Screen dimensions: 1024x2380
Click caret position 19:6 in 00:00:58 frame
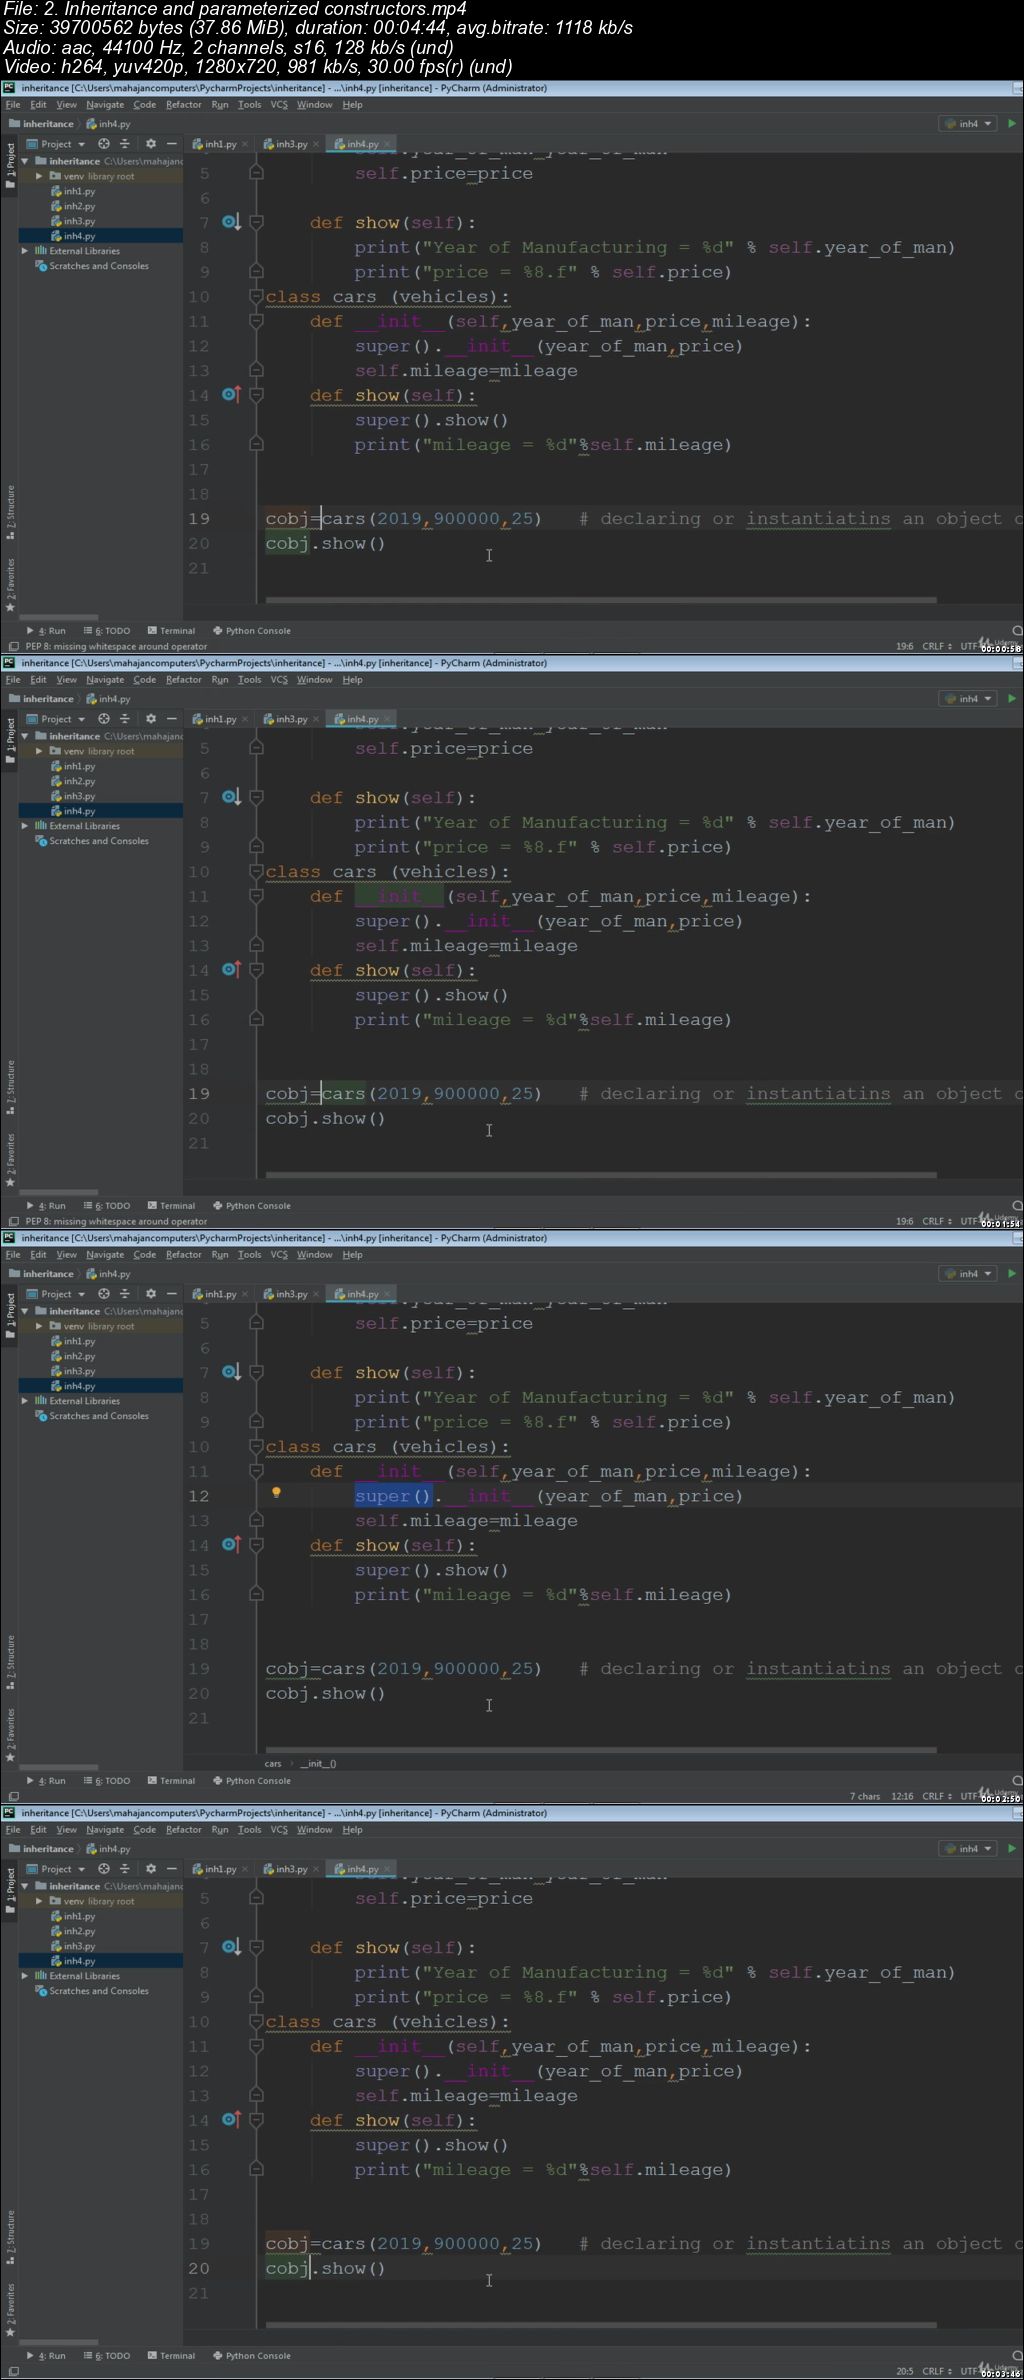pos(904,646)
